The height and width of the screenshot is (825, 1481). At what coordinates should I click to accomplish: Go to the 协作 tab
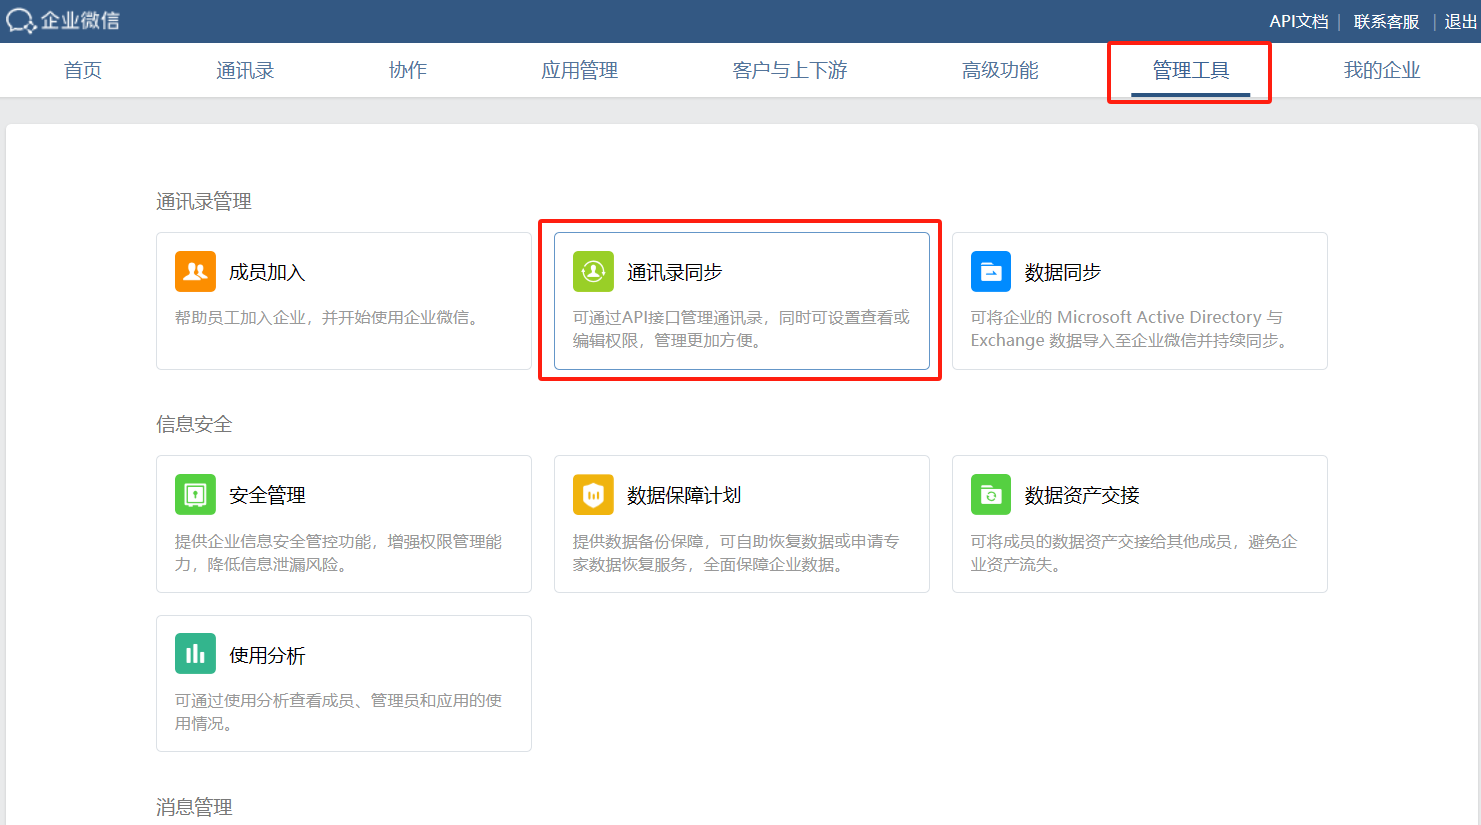pos(407,70)
